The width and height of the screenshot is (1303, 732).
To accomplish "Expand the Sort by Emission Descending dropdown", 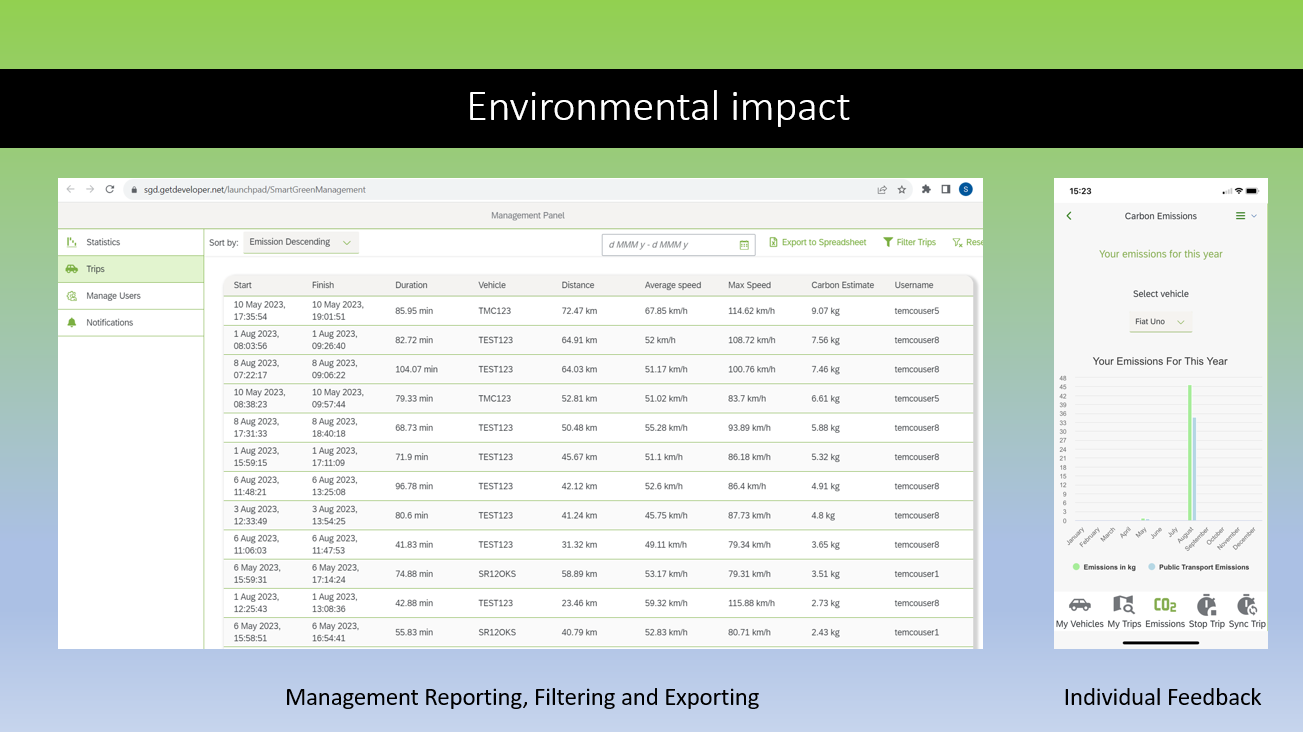I will [302, 242].
